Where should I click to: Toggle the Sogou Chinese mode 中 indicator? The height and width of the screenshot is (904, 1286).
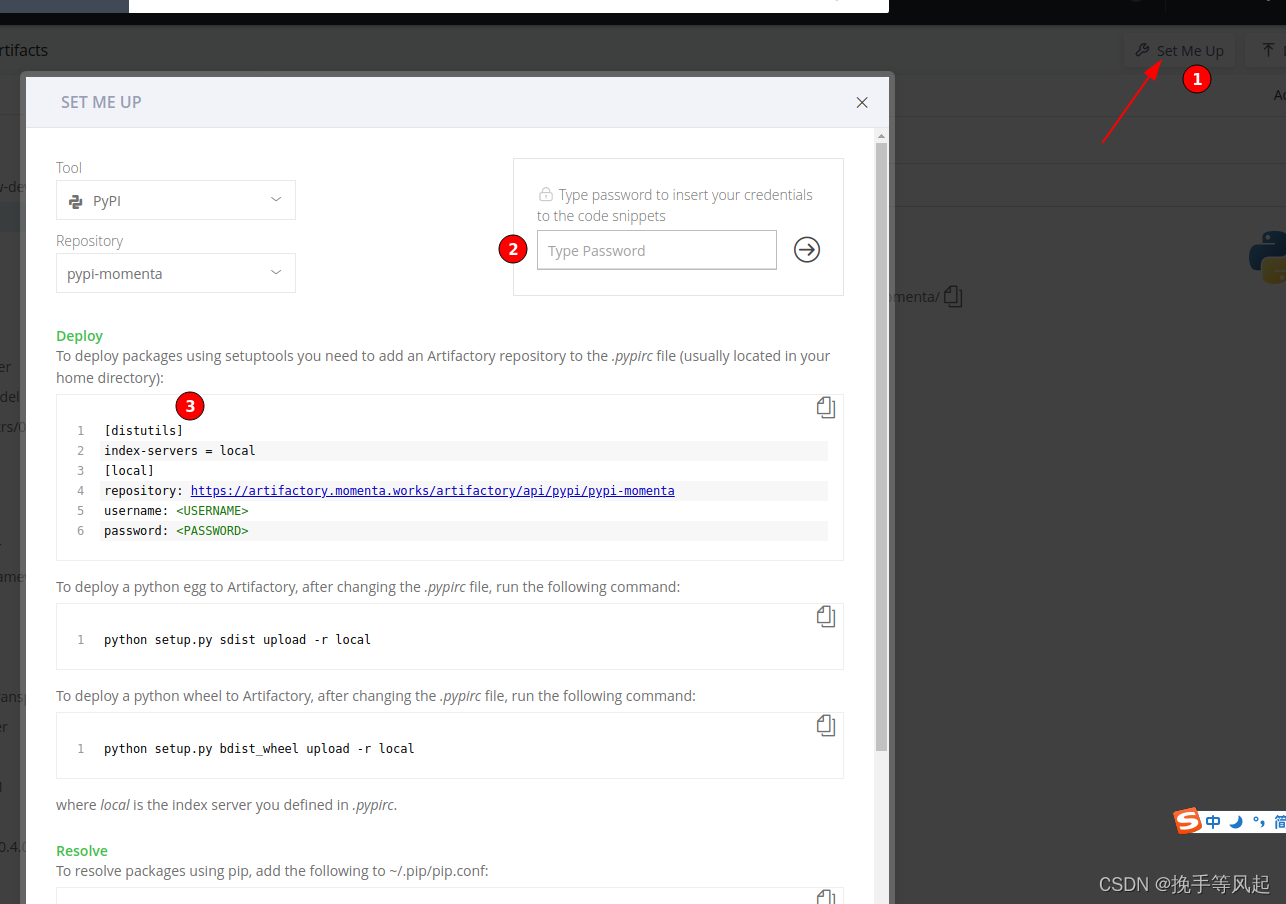[1213, 822]
